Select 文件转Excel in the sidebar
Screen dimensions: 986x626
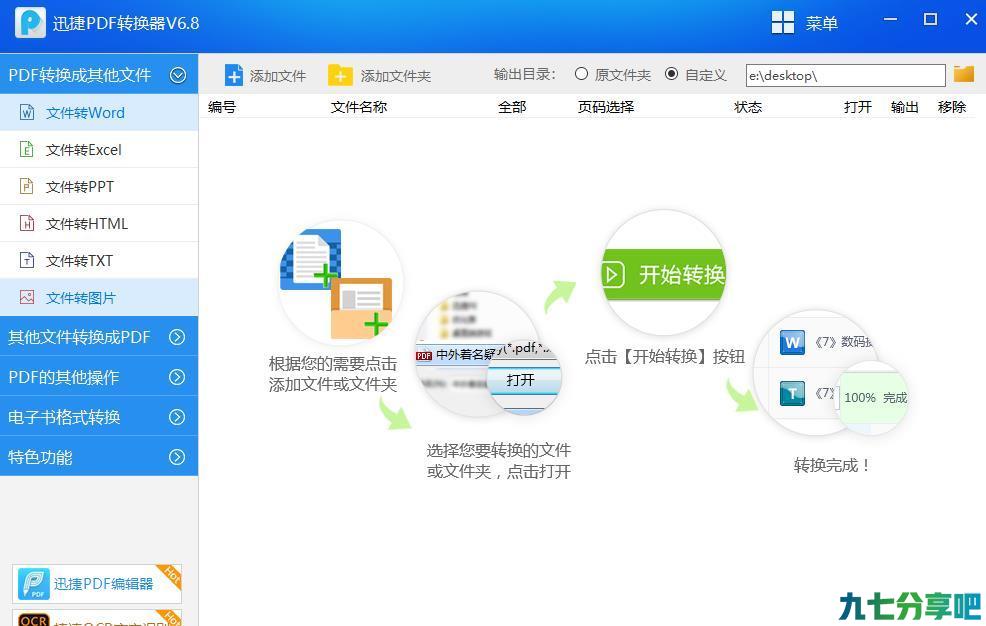coord(99,150)
